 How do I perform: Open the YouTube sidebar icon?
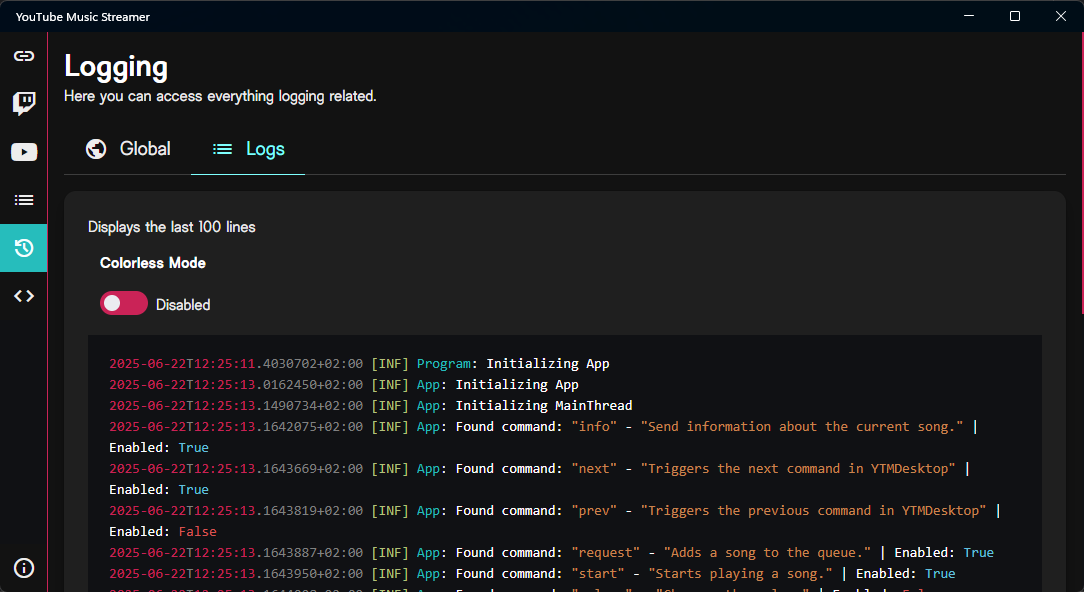tap(24, 152)
